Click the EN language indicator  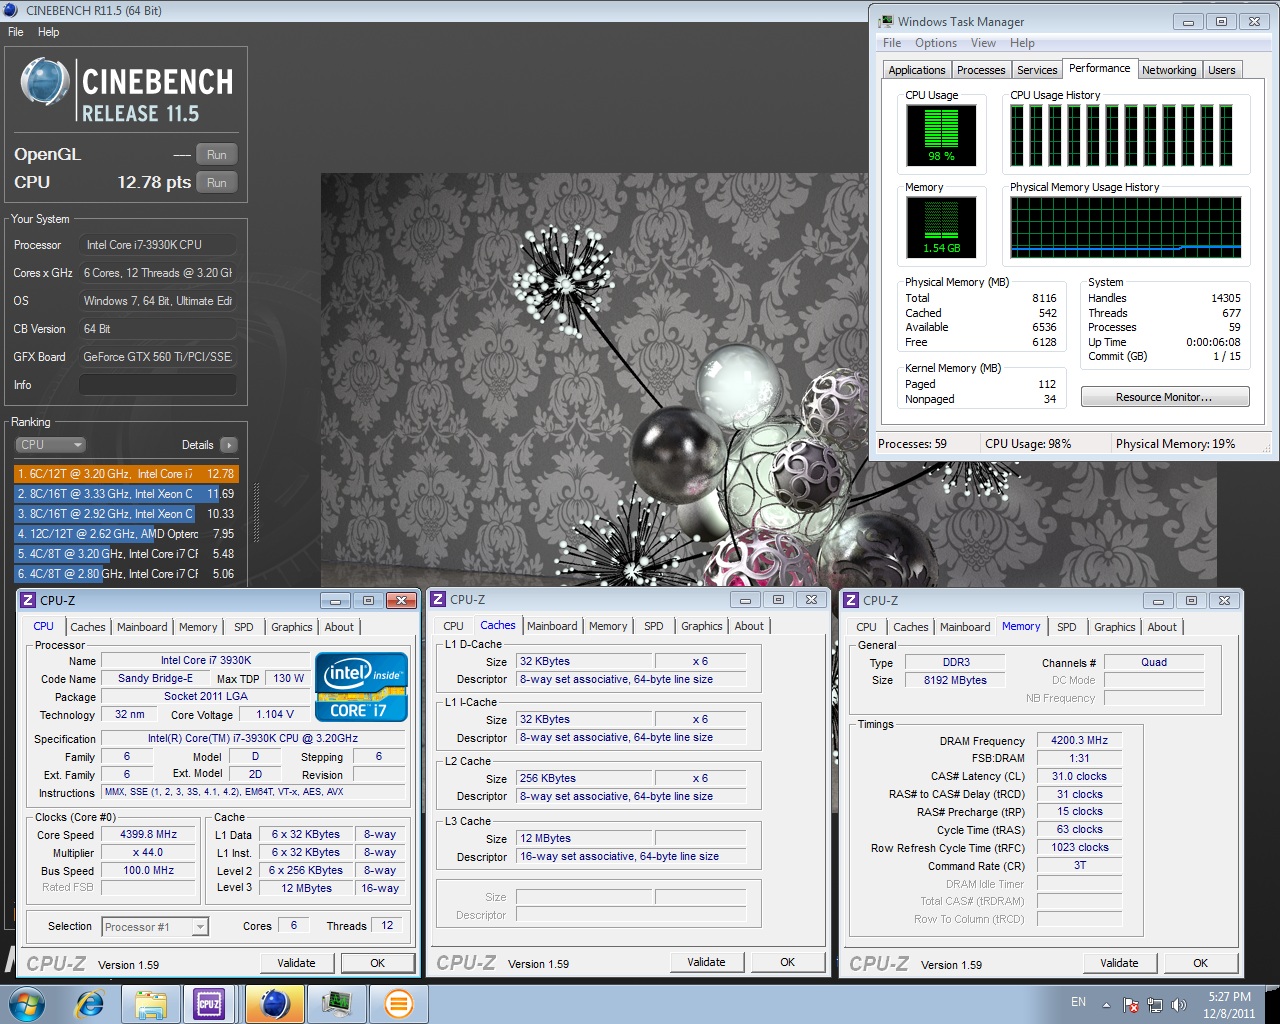(1078, 1002)
